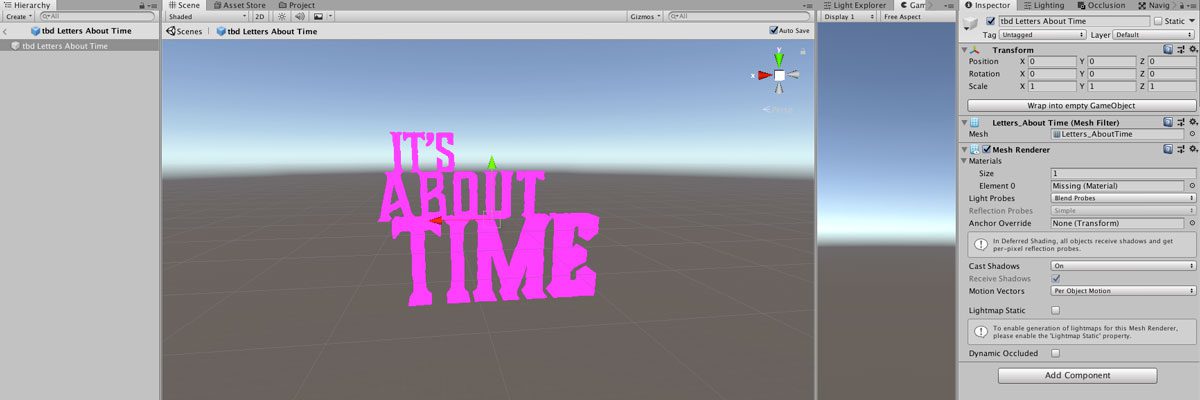Toggle the Receive Shadows checkbox
The image size is (1200, 400).
pyautogui.click(x=1056, y=278)
